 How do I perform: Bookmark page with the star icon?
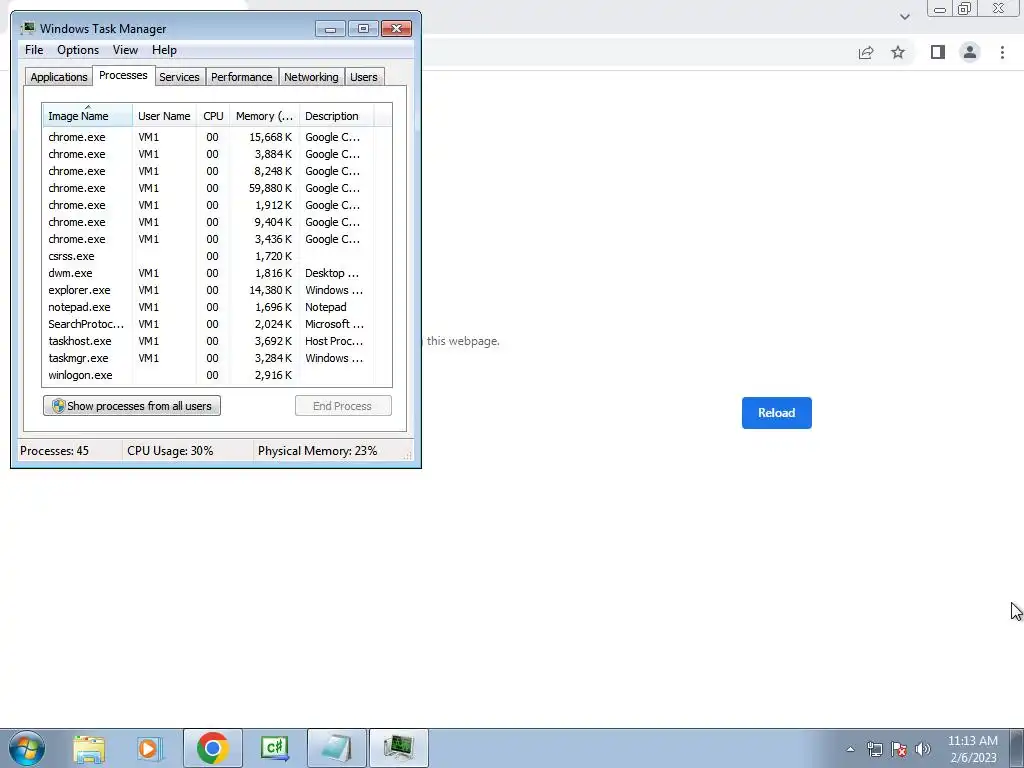(x=898, y=52)
